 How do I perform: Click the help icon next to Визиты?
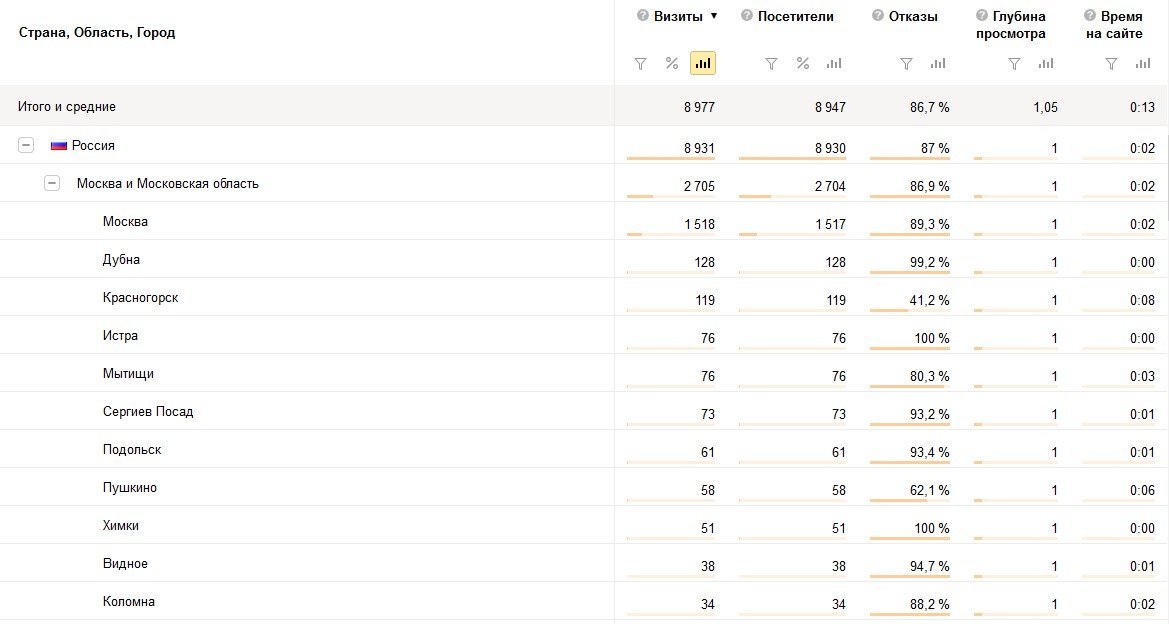click(x=643, y=16)
